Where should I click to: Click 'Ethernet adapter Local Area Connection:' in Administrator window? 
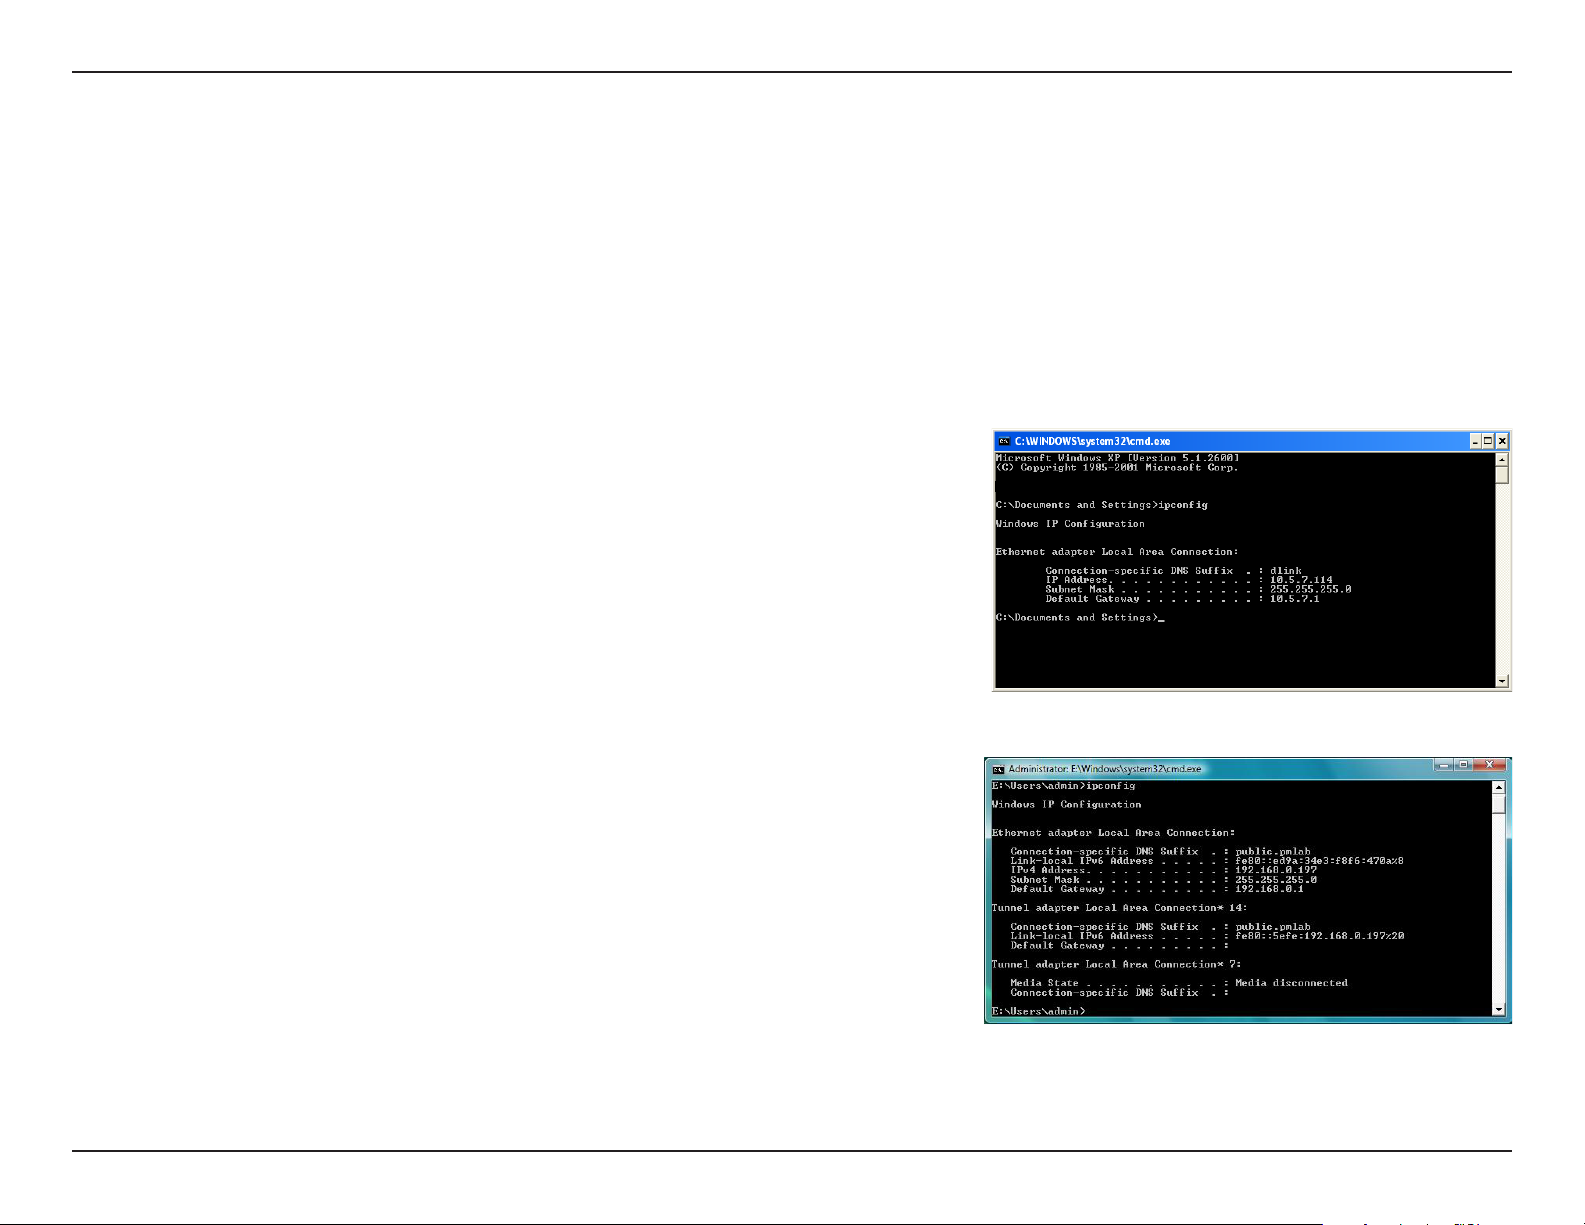coord(1113,833)
